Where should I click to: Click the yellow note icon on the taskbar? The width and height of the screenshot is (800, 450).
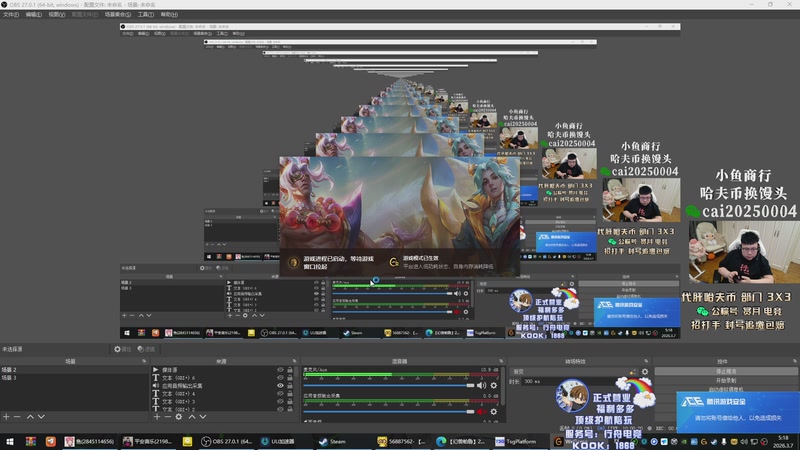coord(187,441)
